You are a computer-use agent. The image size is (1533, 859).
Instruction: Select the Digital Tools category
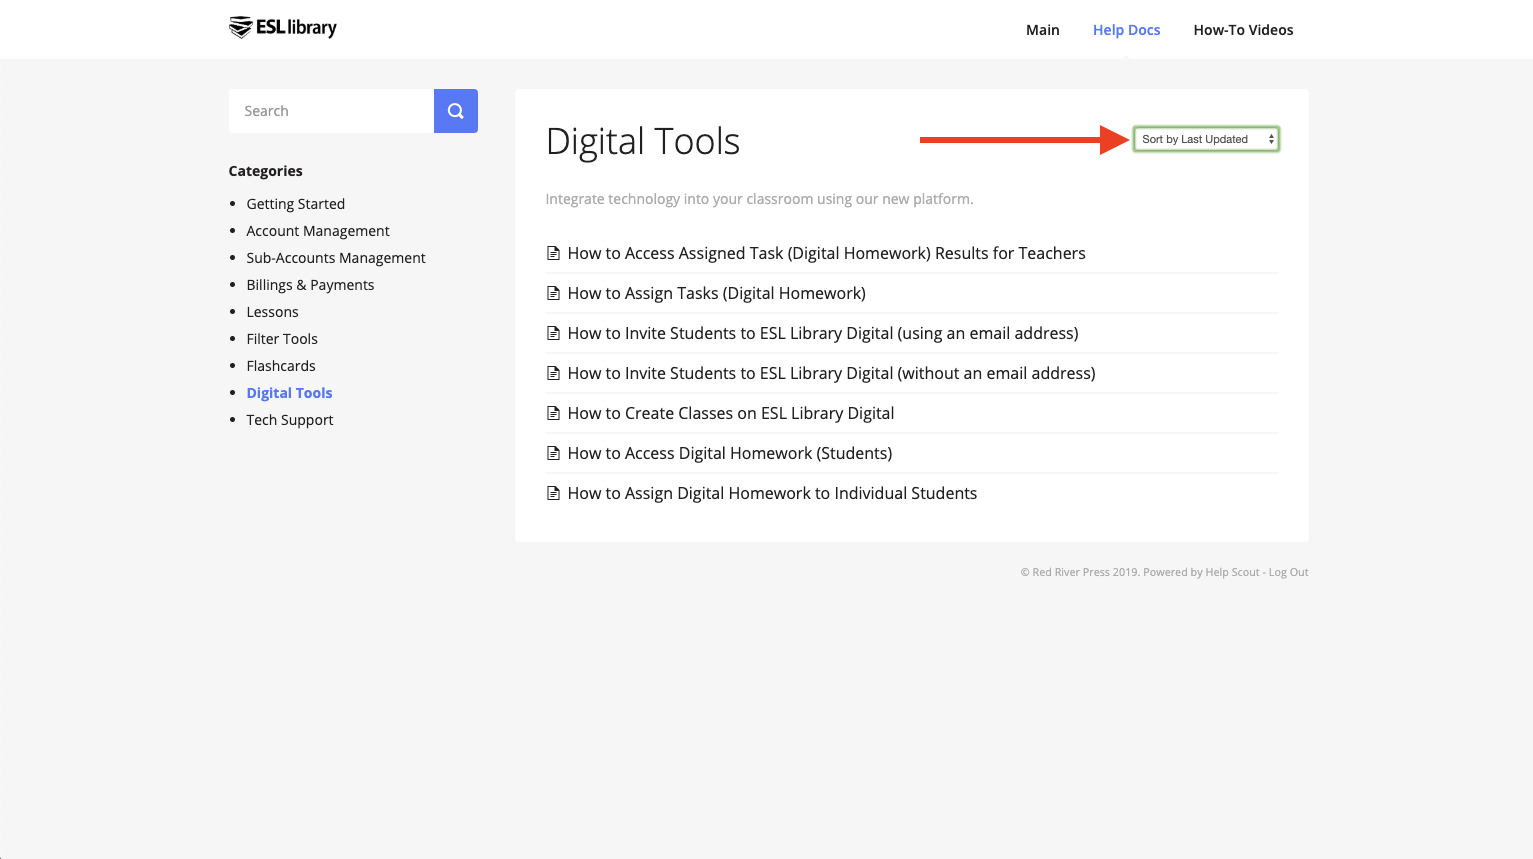[x=289, y=393]
